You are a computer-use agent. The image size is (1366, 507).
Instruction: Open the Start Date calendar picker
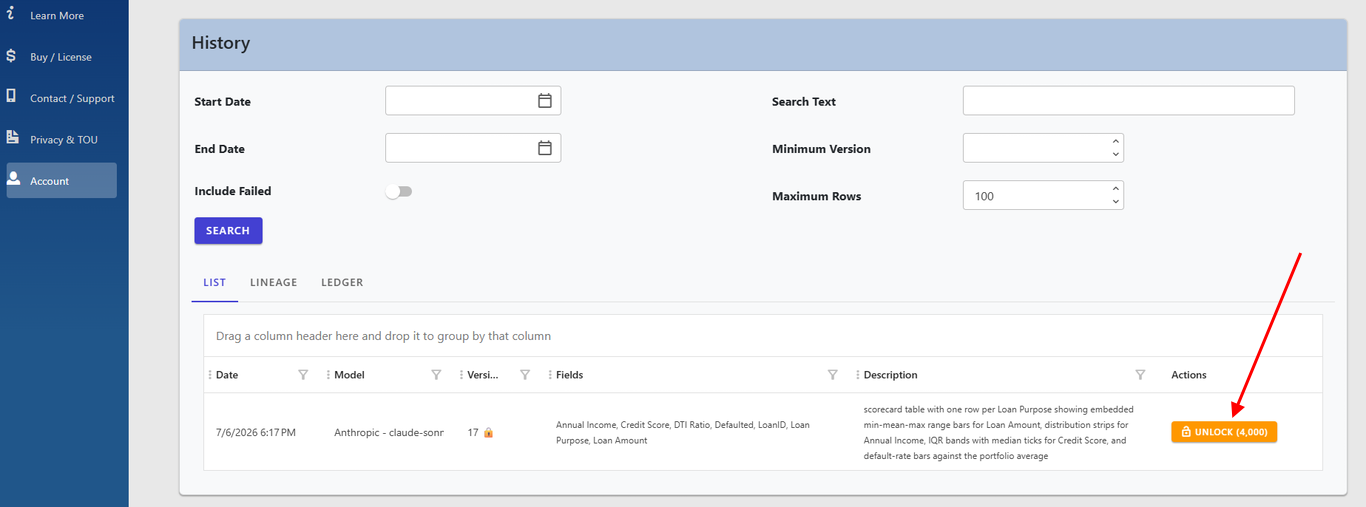[545, 101]
